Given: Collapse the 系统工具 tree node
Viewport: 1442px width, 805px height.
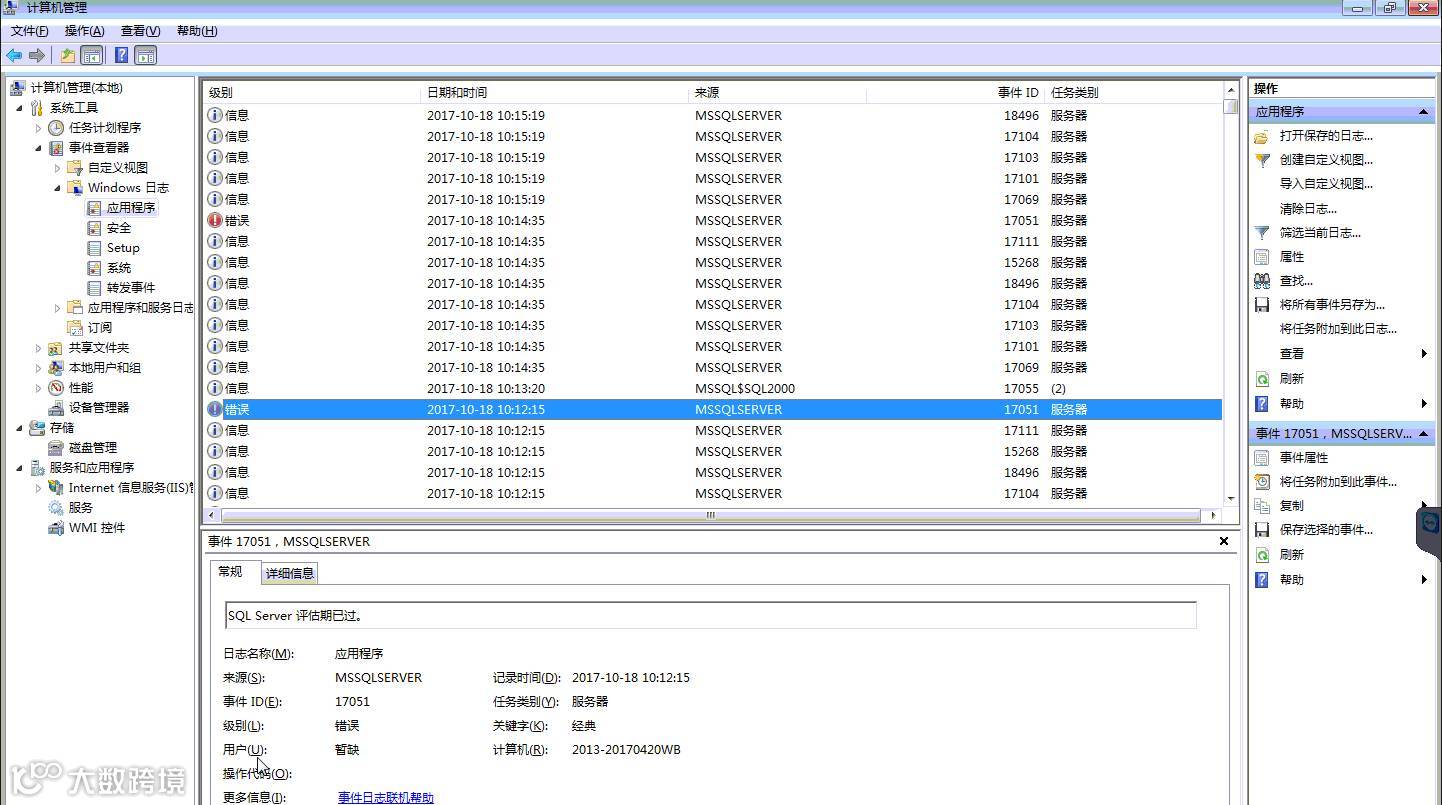Looking at the screenshot, I should (x=20, y=108).
